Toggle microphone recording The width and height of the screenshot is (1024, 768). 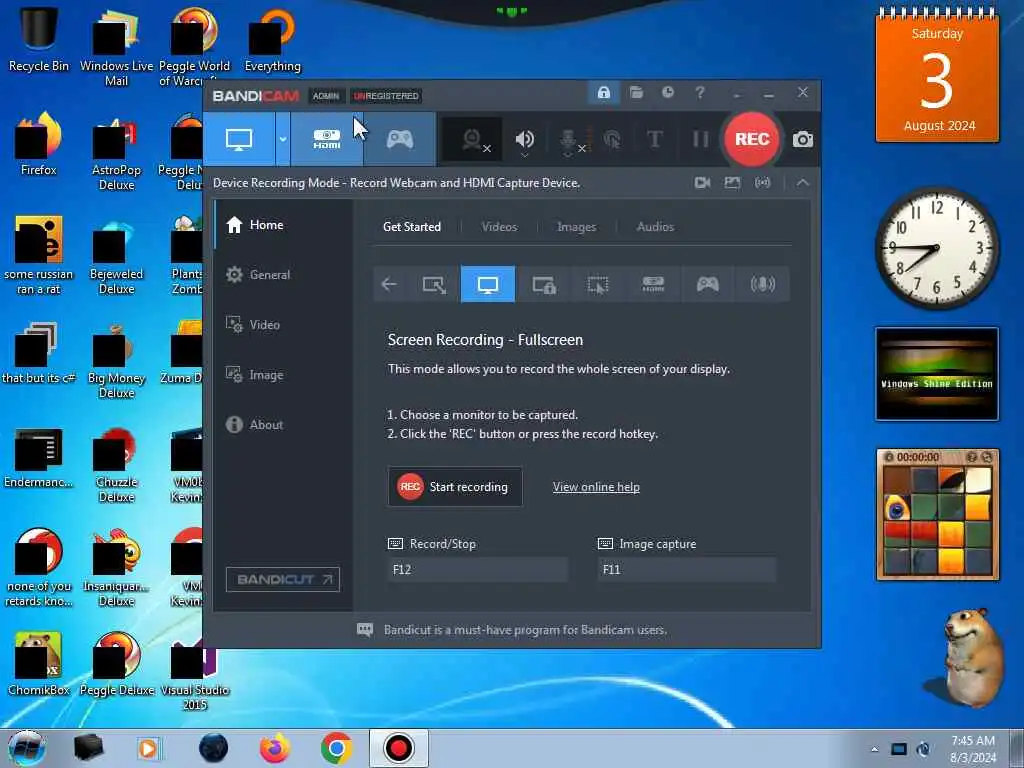click(569, 139)
